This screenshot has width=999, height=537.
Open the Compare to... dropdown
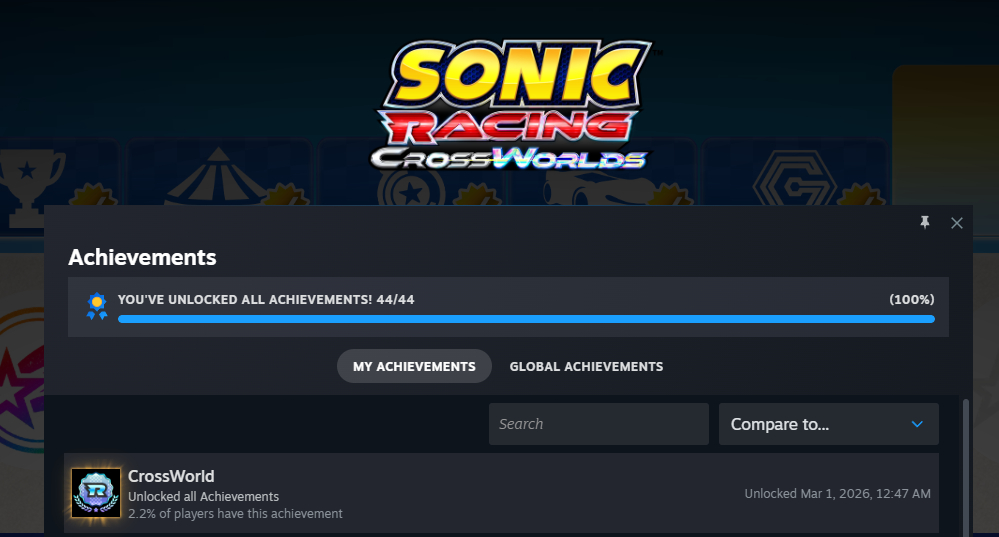click(x=828, y=424)
